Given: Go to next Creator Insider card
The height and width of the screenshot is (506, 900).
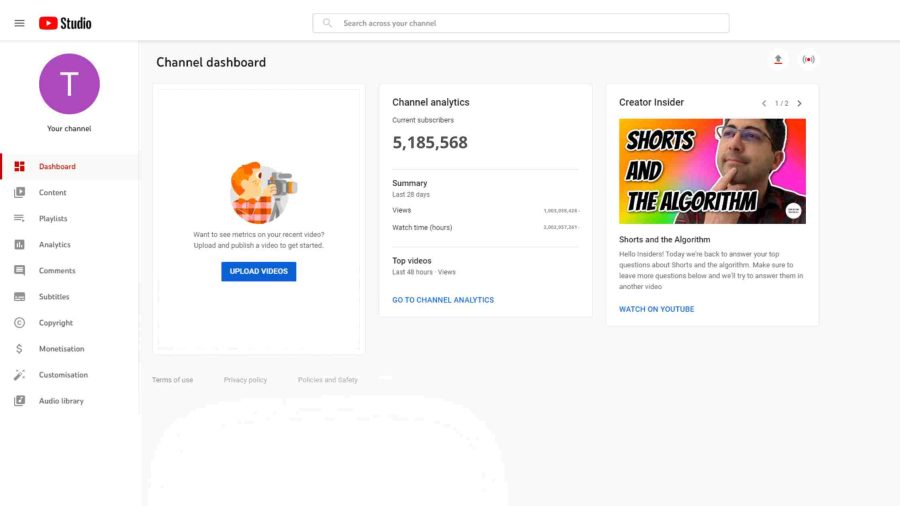Looking at the screenshot, I should 799,103.
